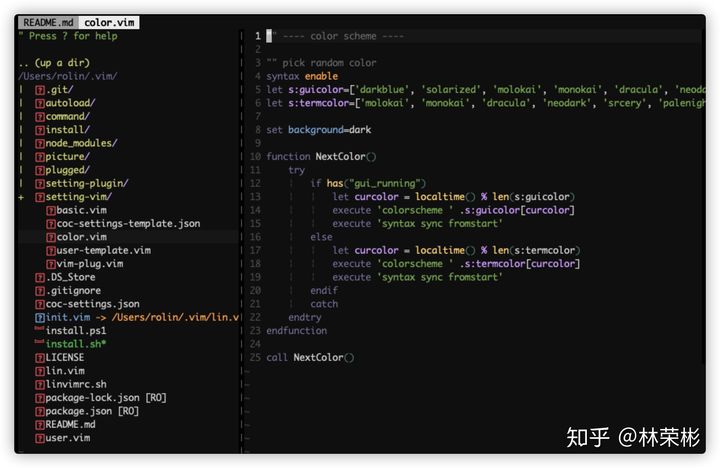Switch to the README.md tab

[x=49, y=23]
